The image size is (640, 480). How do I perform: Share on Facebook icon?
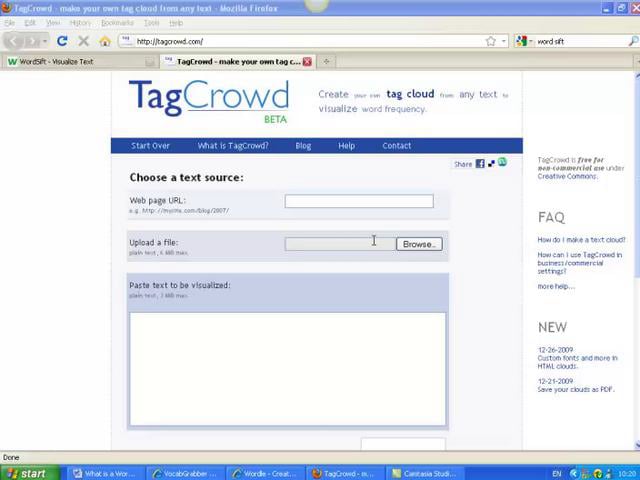point(480,164)
